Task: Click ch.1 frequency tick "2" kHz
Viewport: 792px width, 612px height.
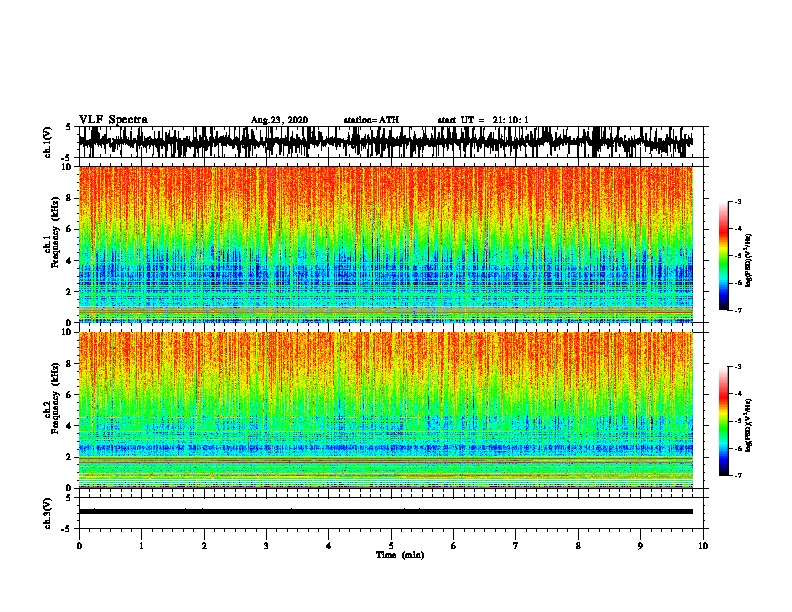Action: pos(70,291)
